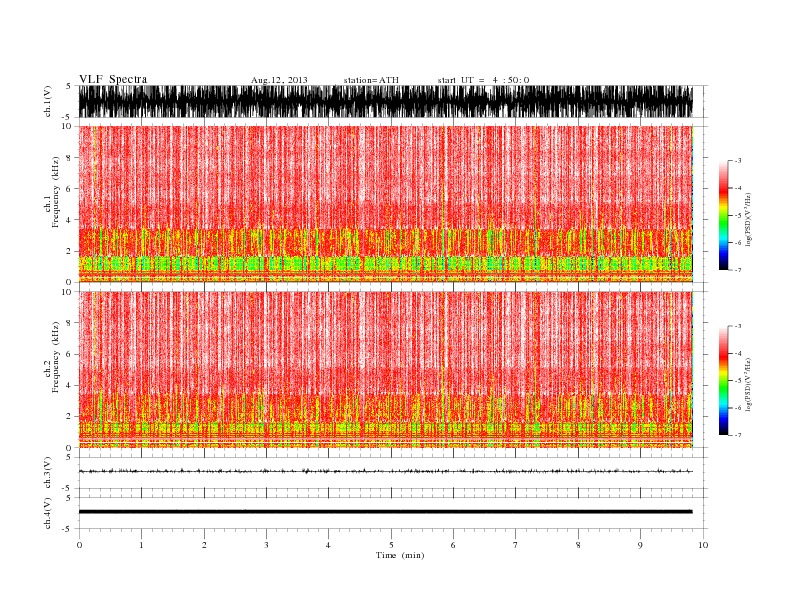Click the "10" kHz tick on ch.1 frequency axis
The image size is (792, 612).
(67, 126)
